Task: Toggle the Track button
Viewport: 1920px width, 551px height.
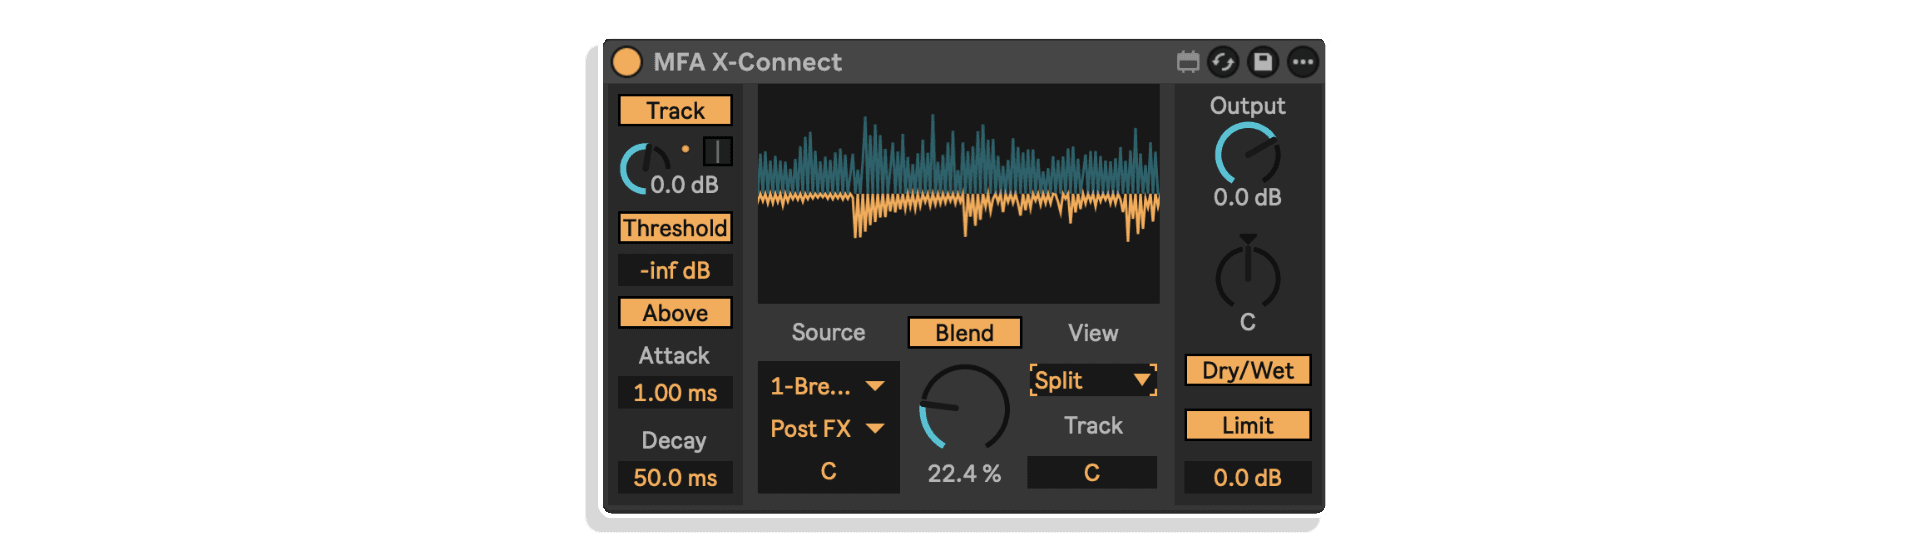Action: [675, 110]
